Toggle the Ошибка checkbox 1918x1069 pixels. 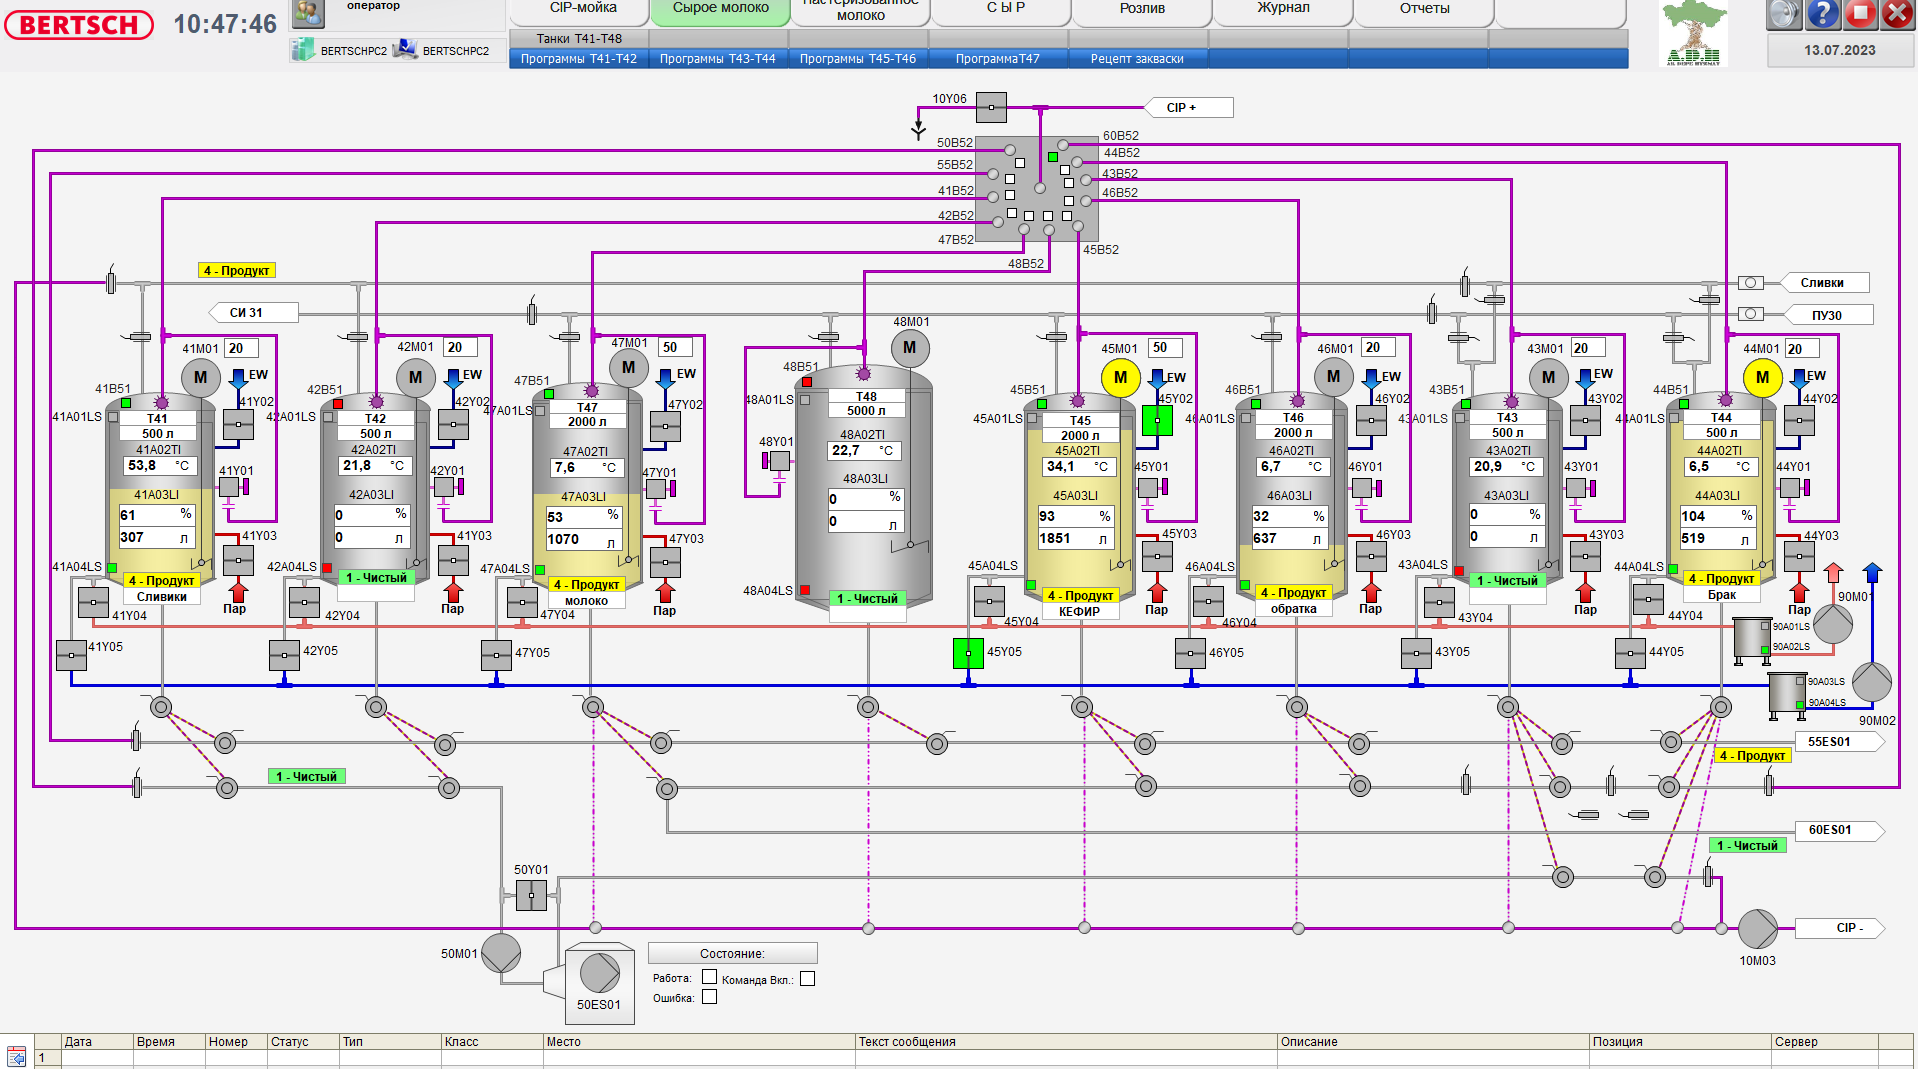[708, 997]
